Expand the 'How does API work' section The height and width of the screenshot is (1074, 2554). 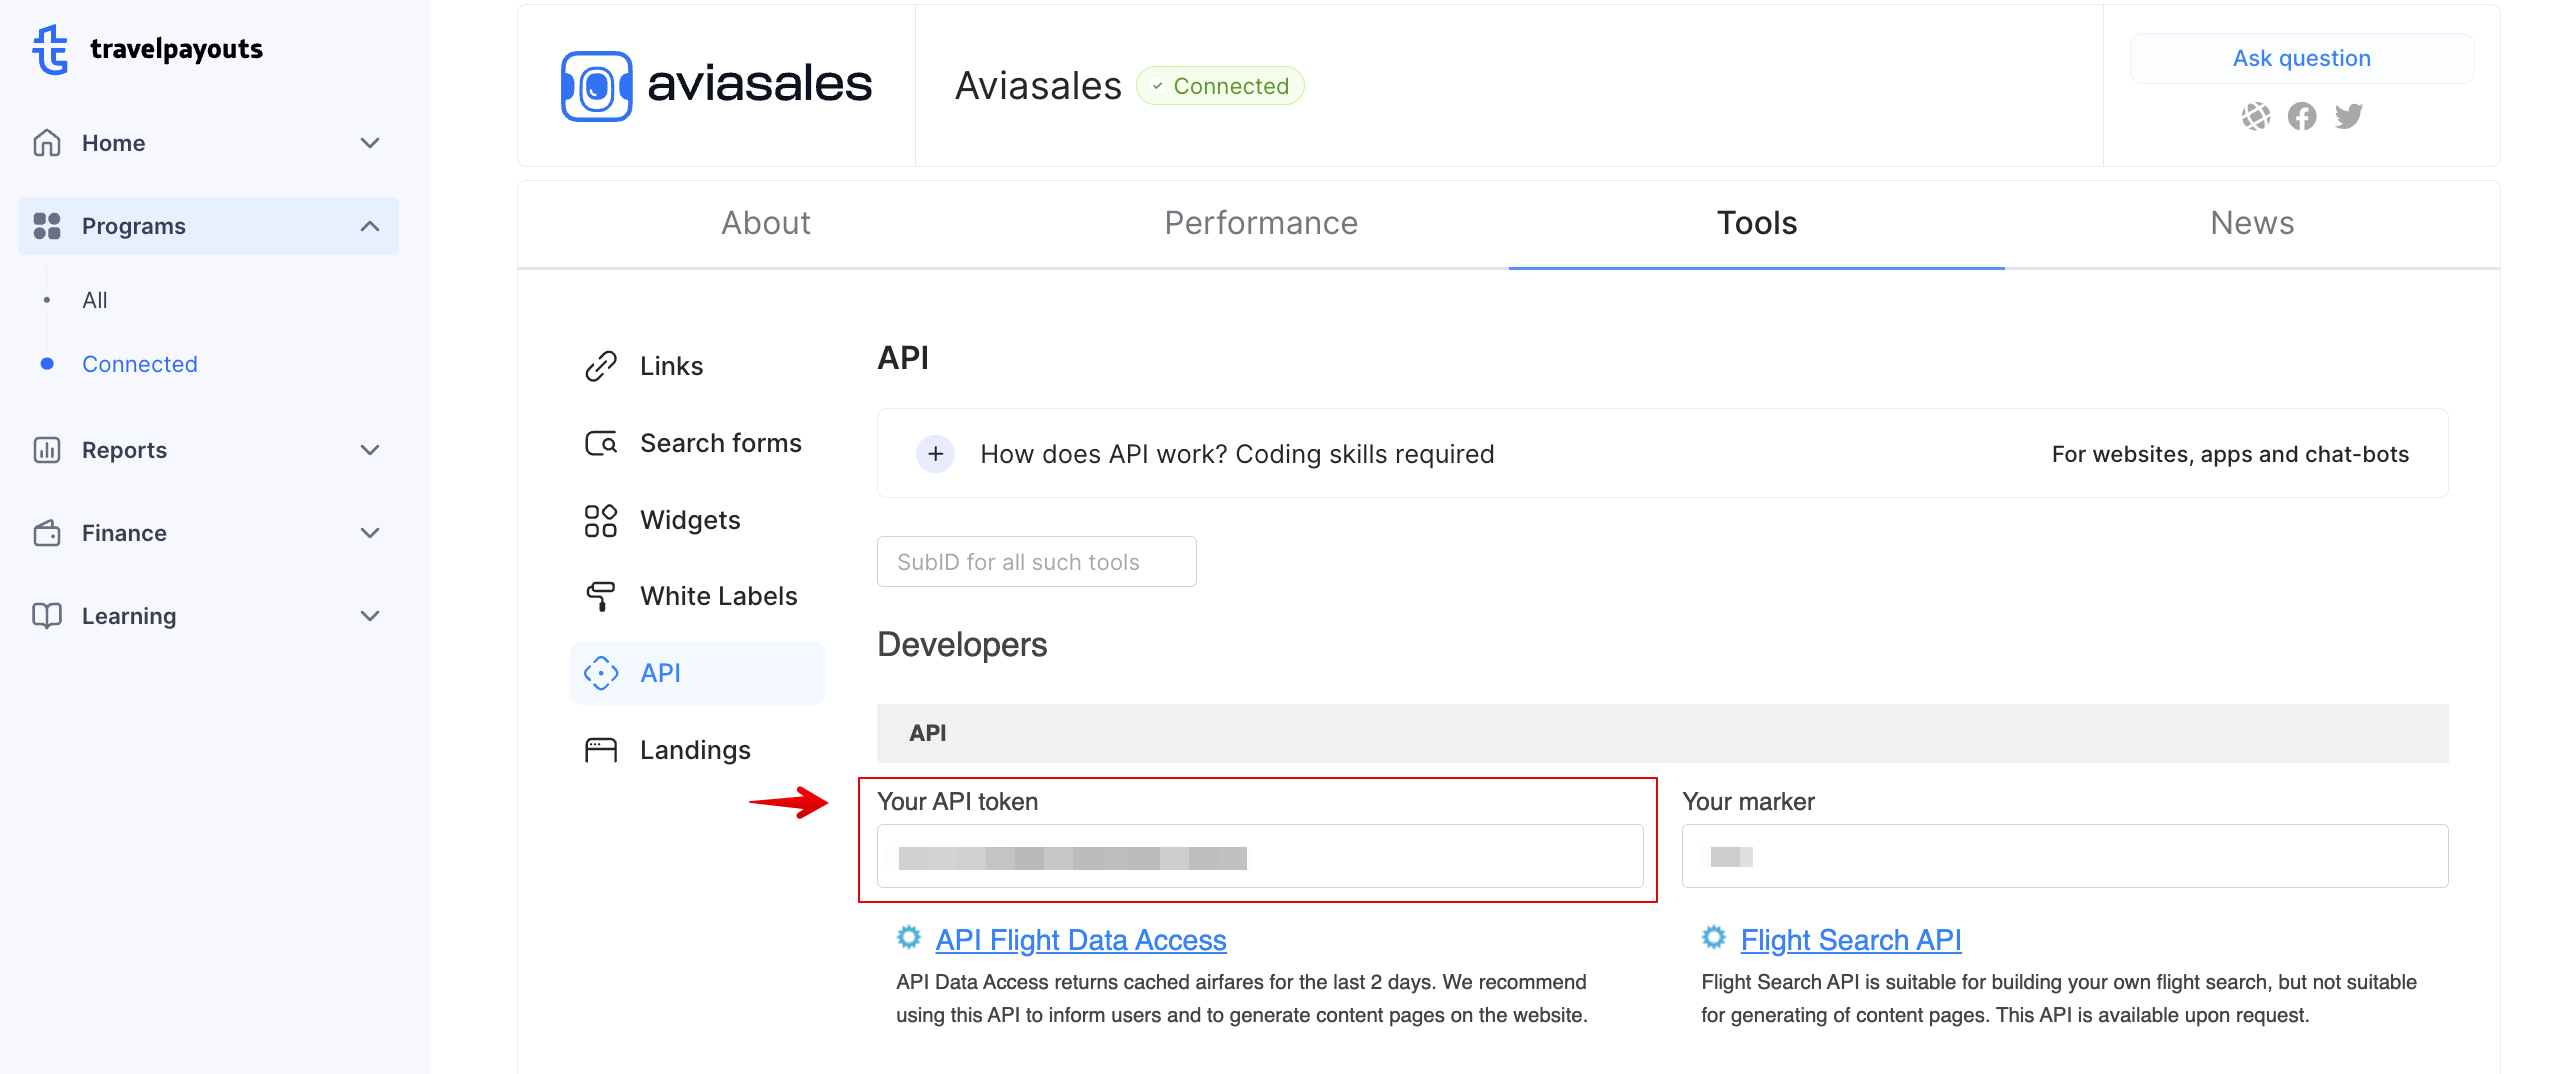point(934,453)
